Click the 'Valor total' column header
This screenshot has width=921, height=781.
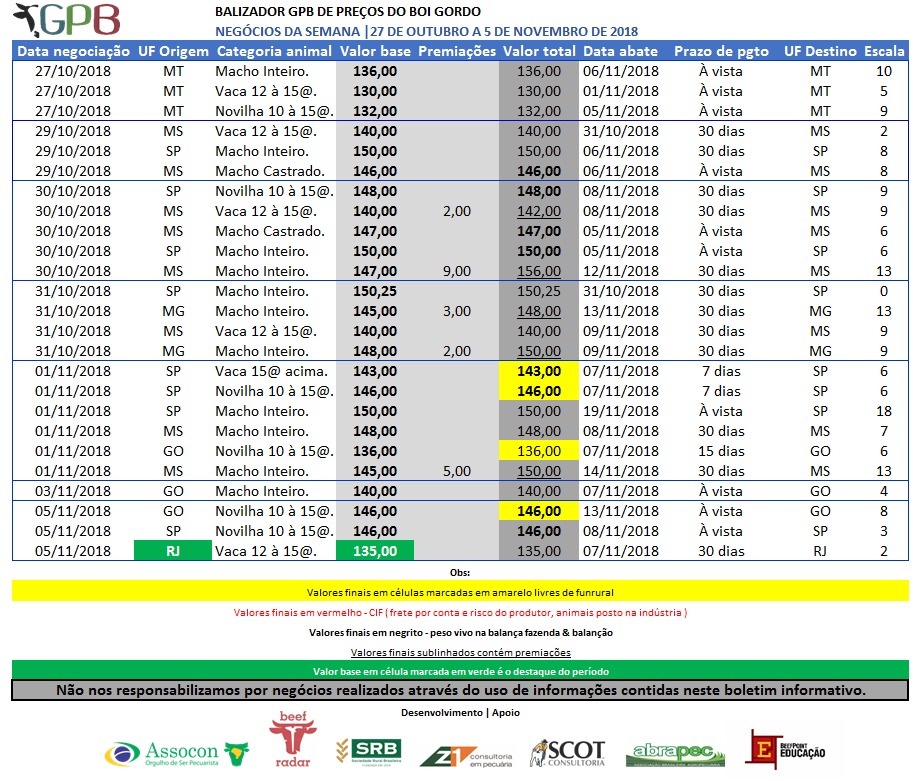click(538, 51)
